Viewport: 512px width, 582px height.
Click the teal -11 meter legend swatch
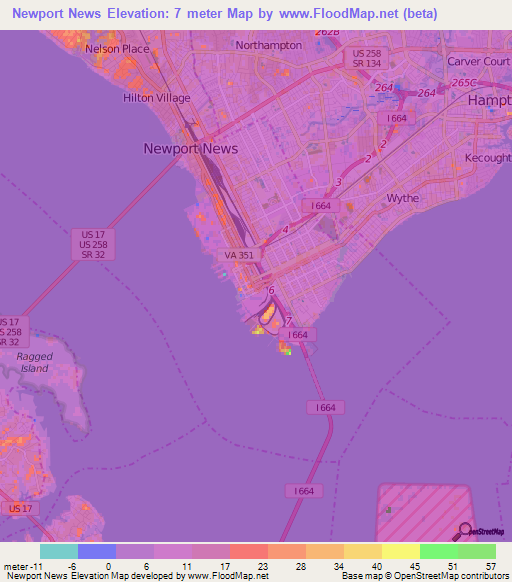pos(59,551)
